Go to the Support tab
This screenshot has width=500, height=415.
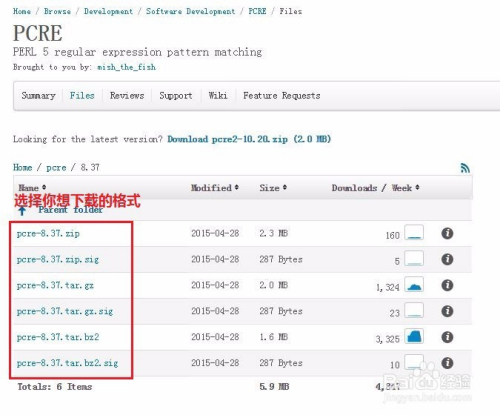(x=176, y=96)
